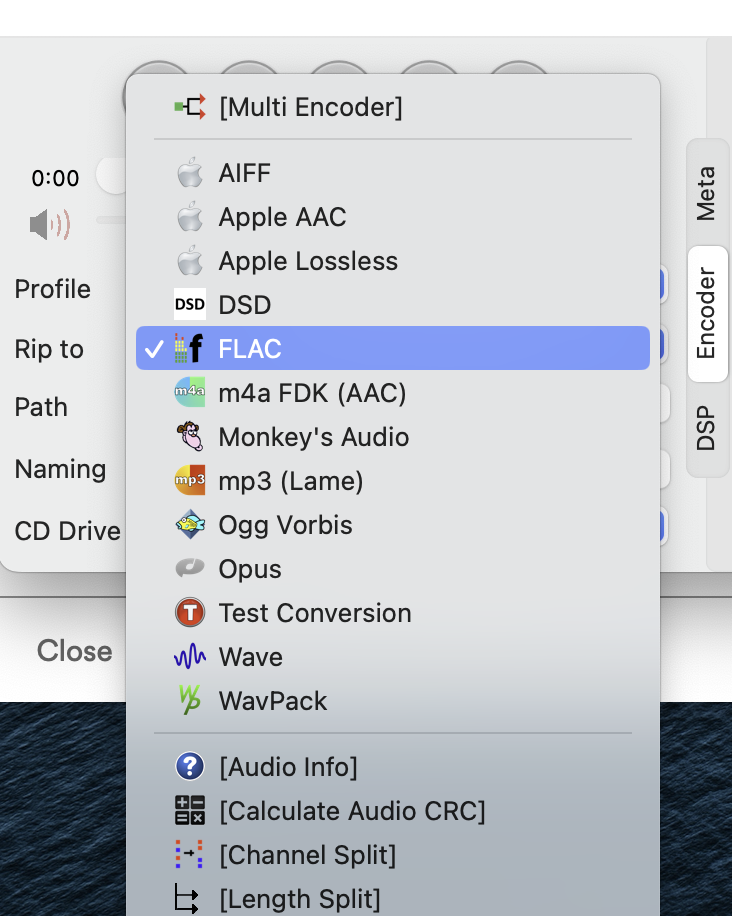
Task: Choose m4a FDK (AAC) encoder
Action: tap(312, 393)
